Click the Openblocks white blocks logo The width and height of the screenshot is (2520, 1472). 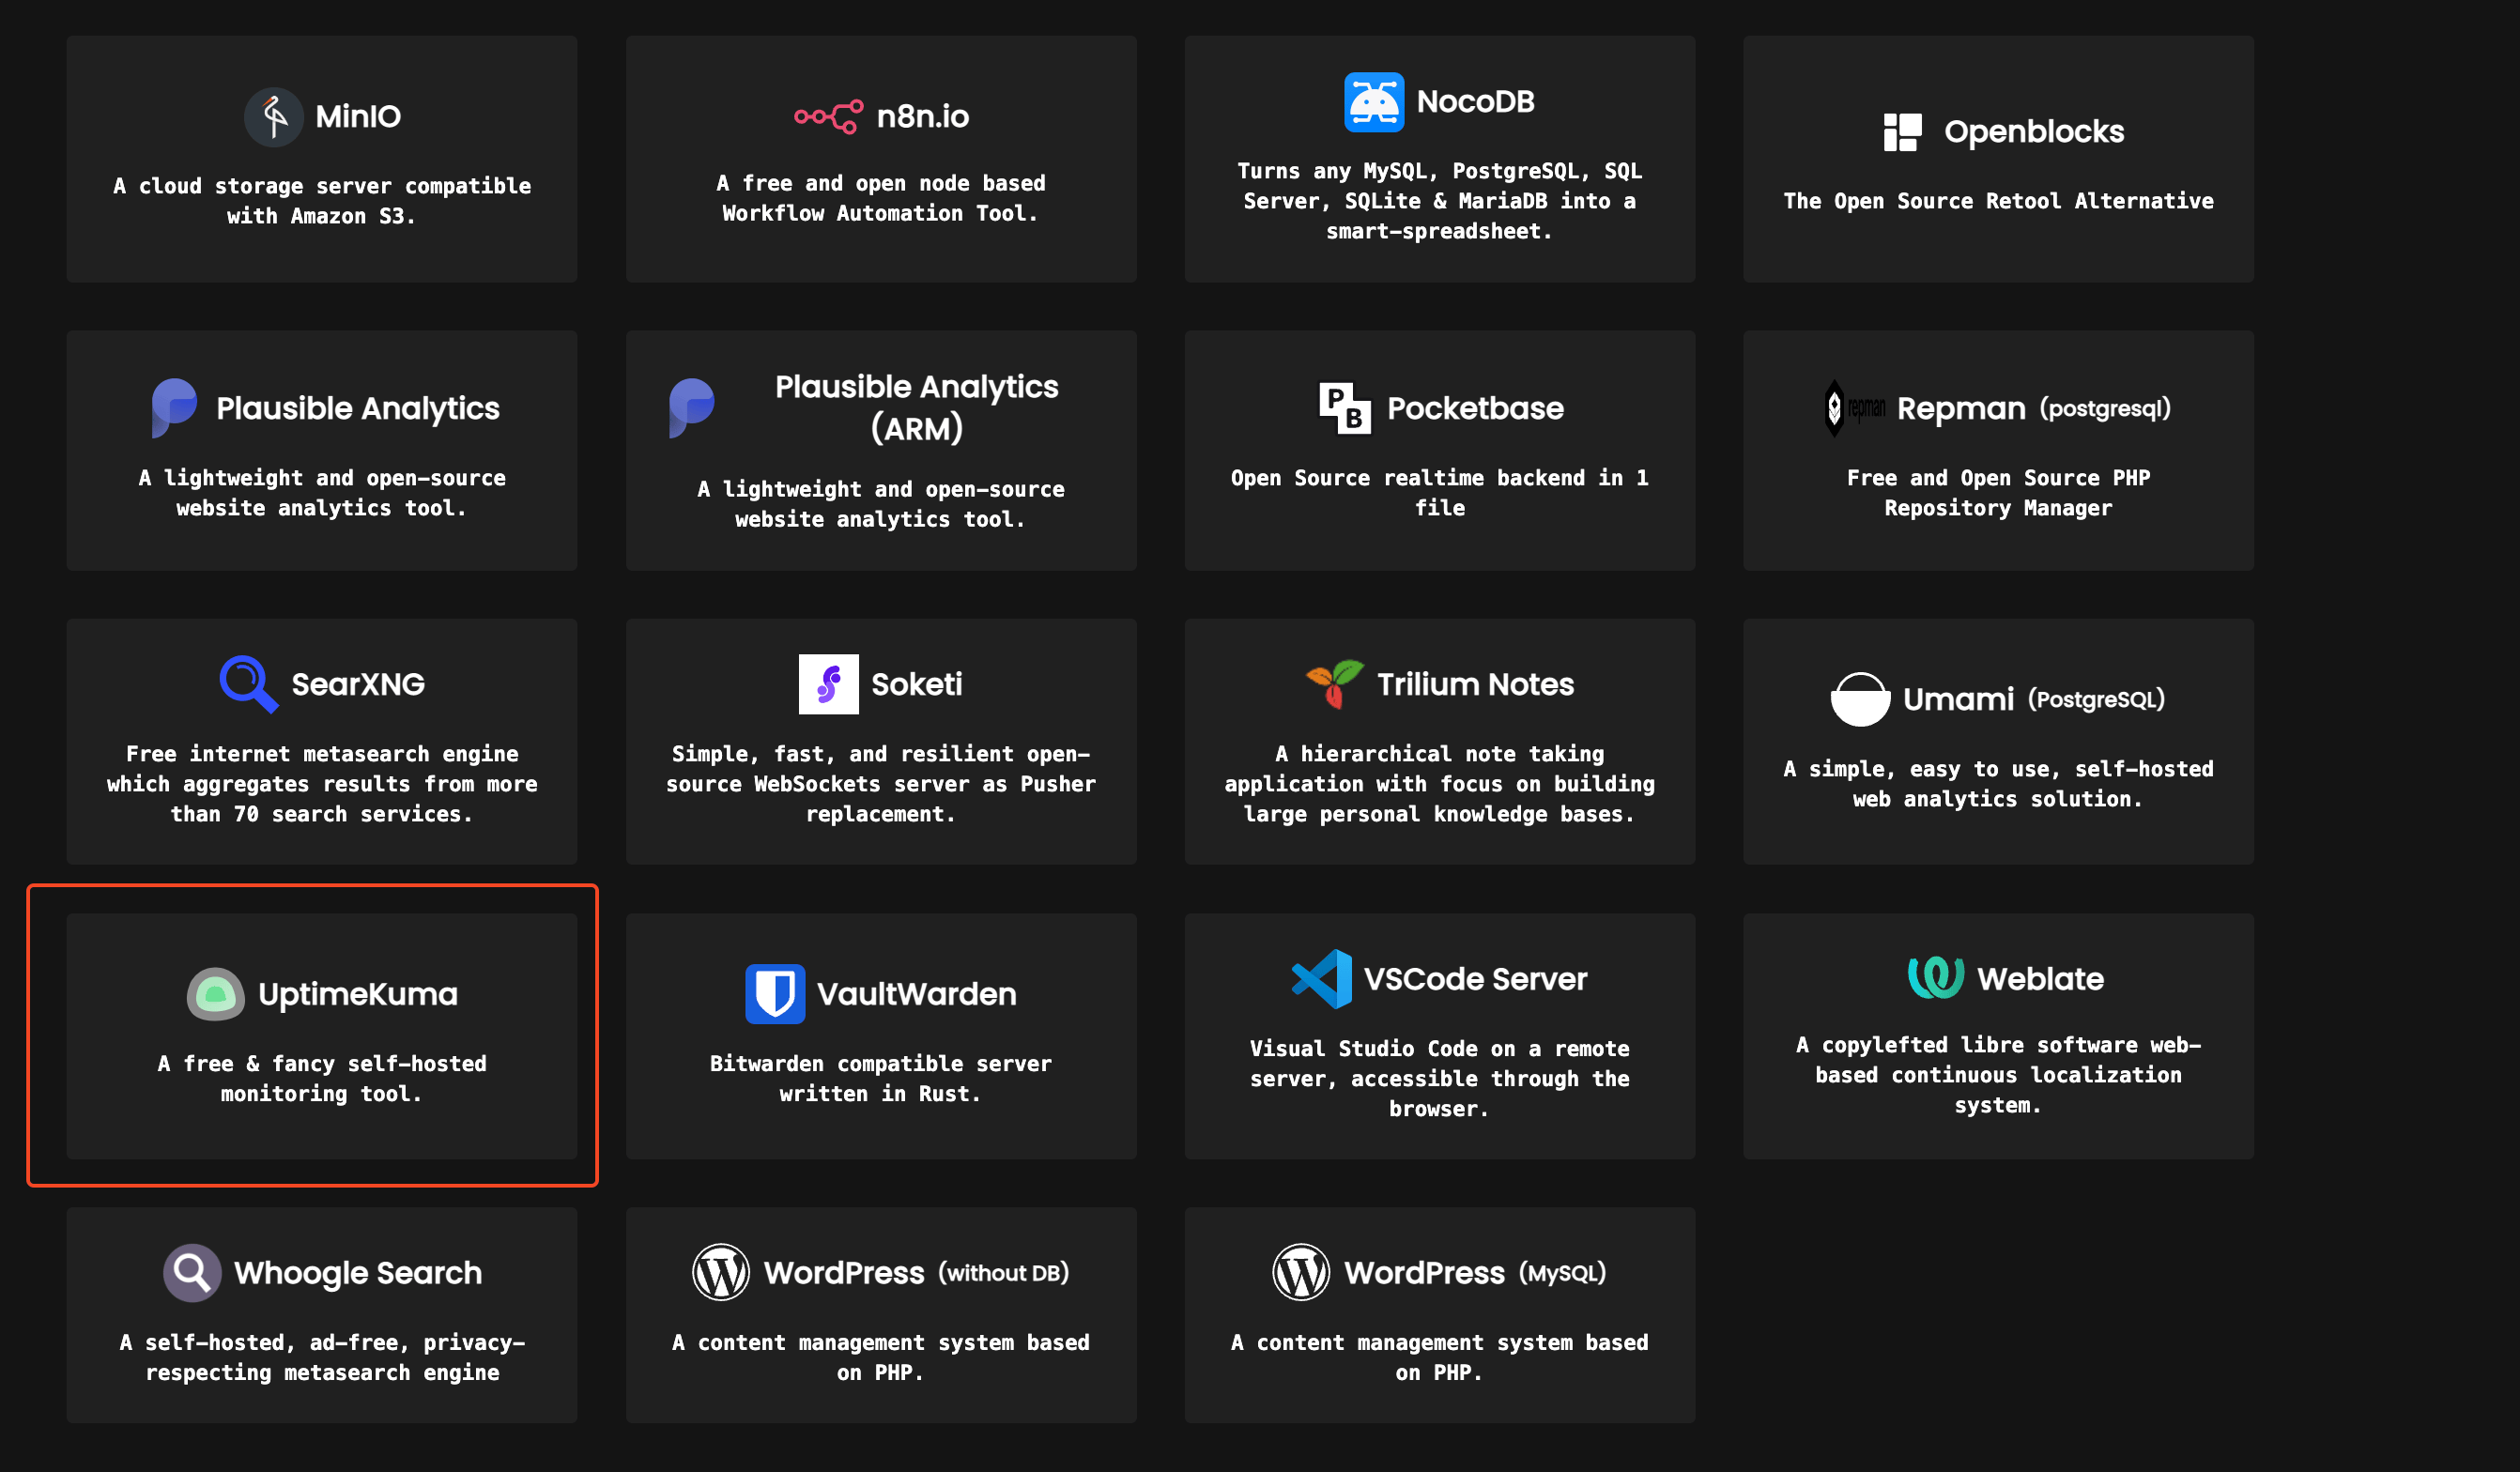(x=1901, y=132)
